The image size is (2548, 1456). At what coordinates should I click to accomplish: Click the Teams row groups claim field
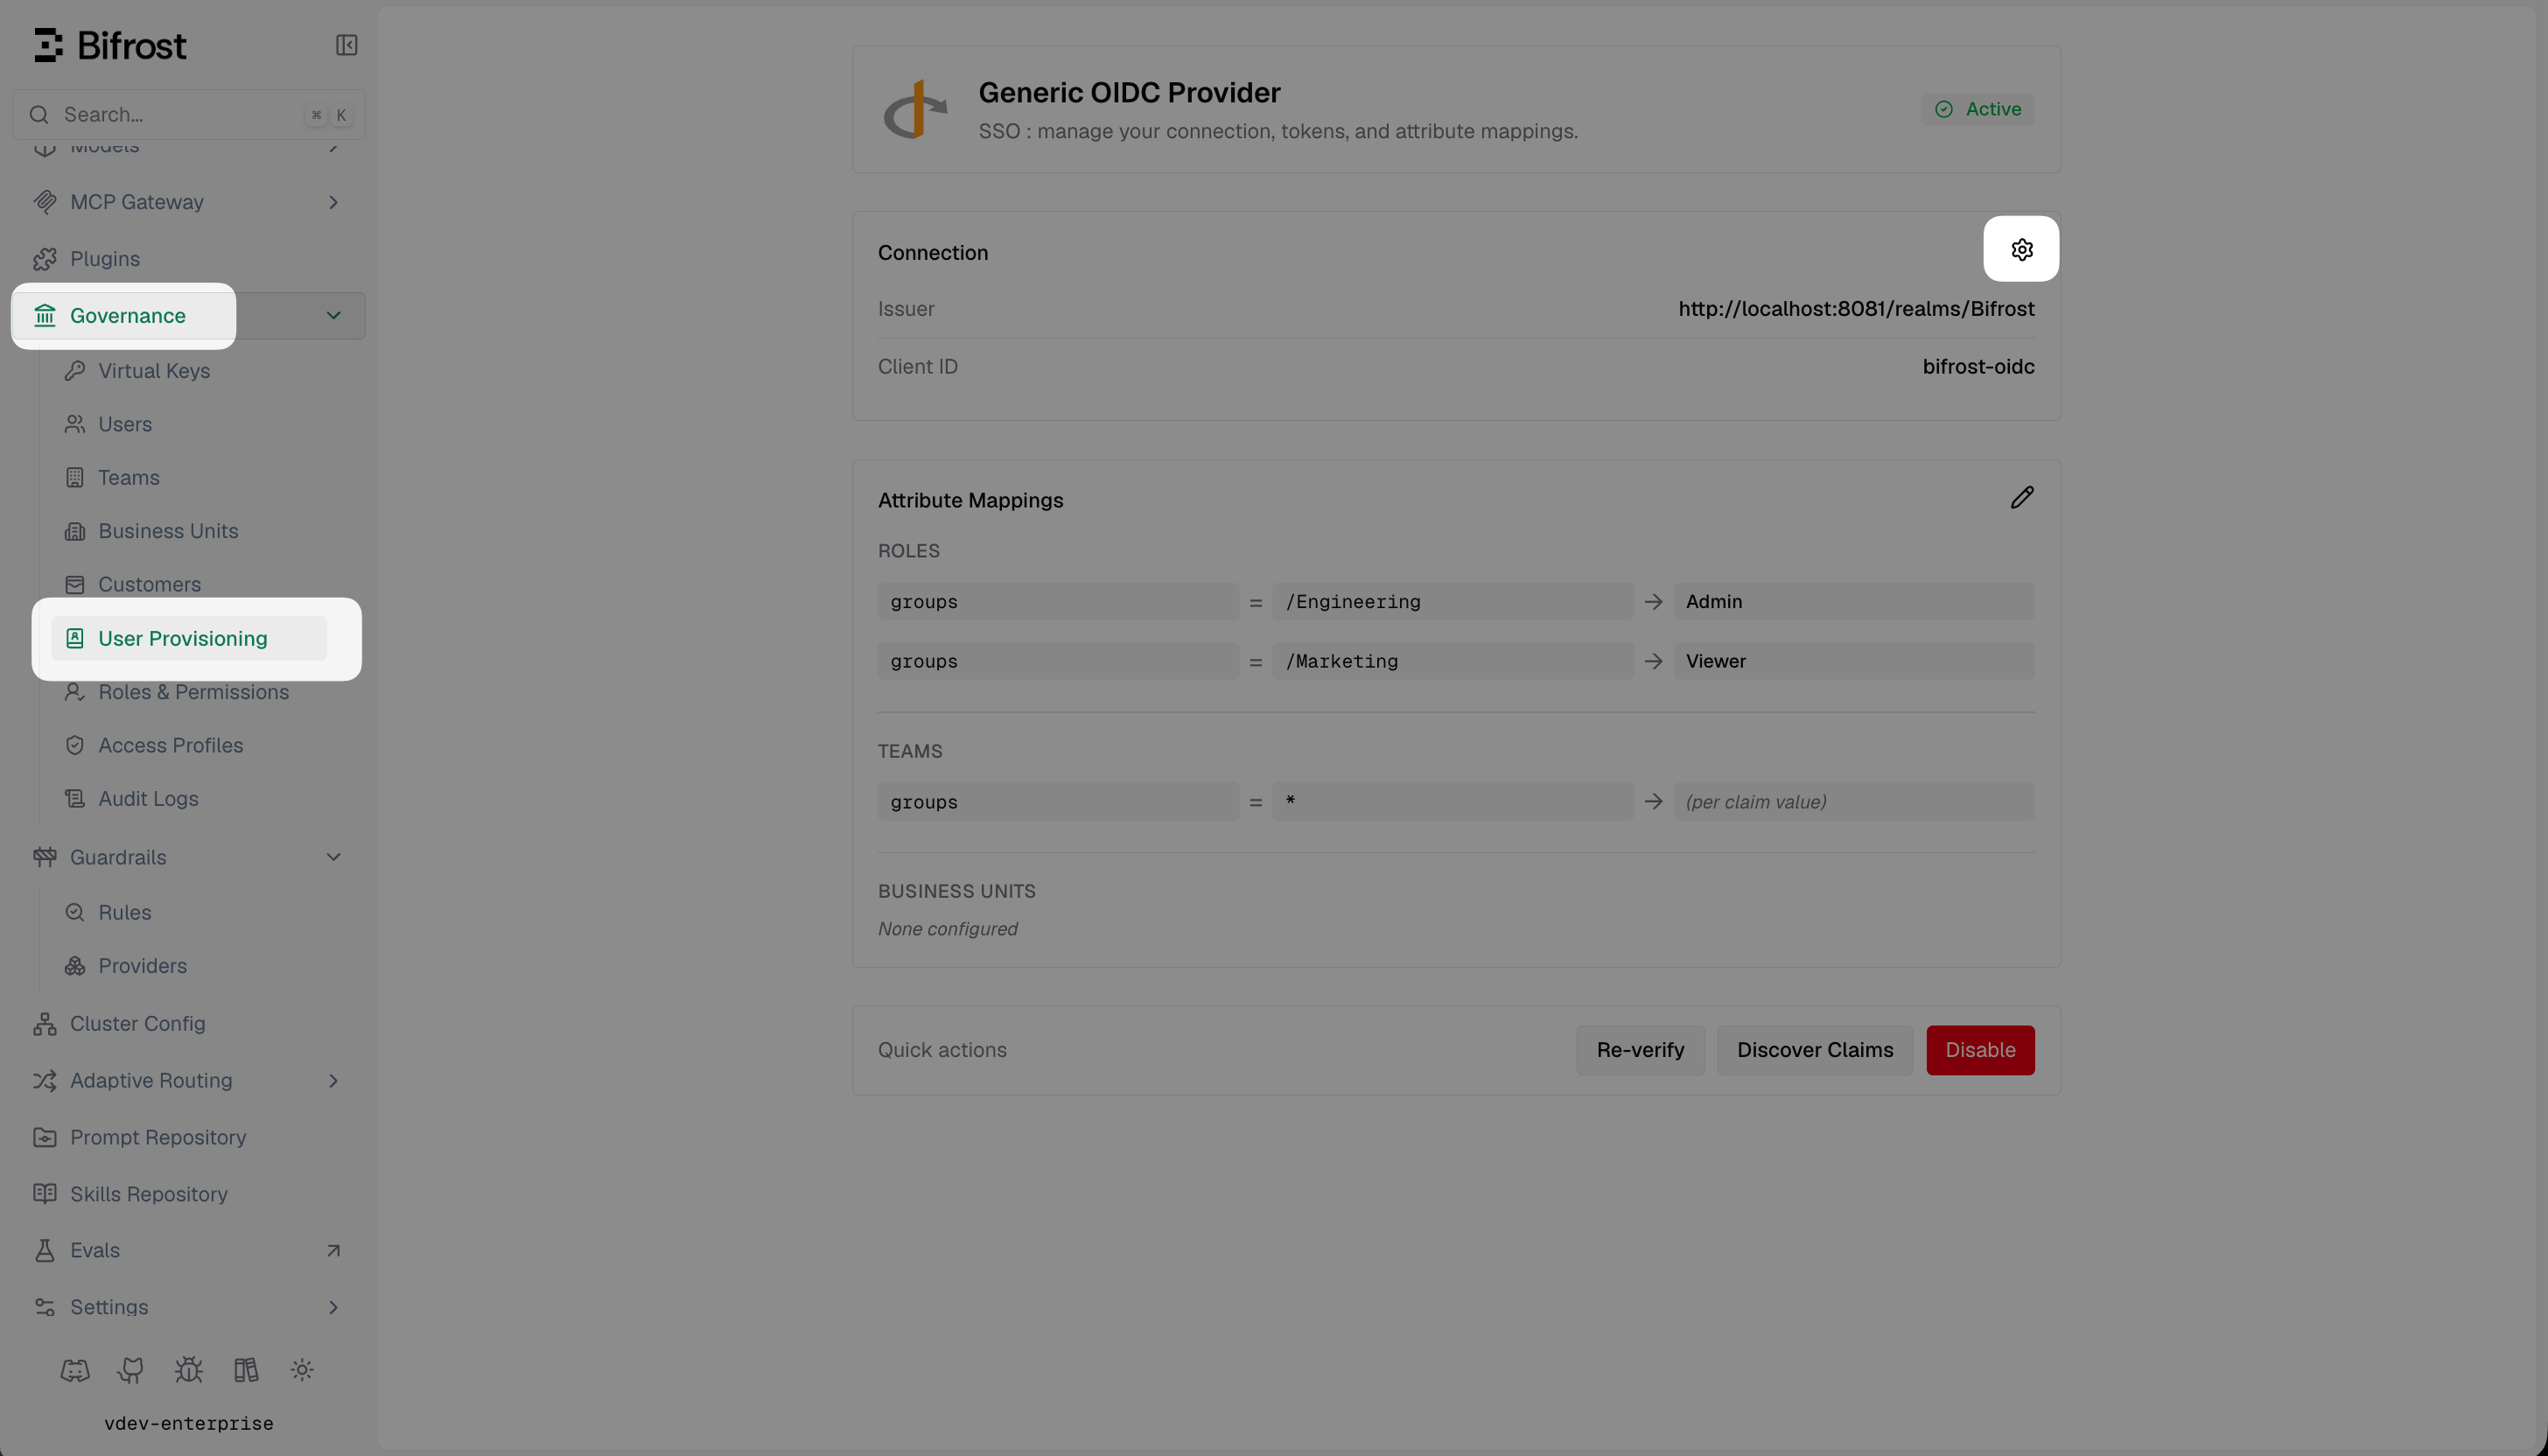[x=1058, y=802]
